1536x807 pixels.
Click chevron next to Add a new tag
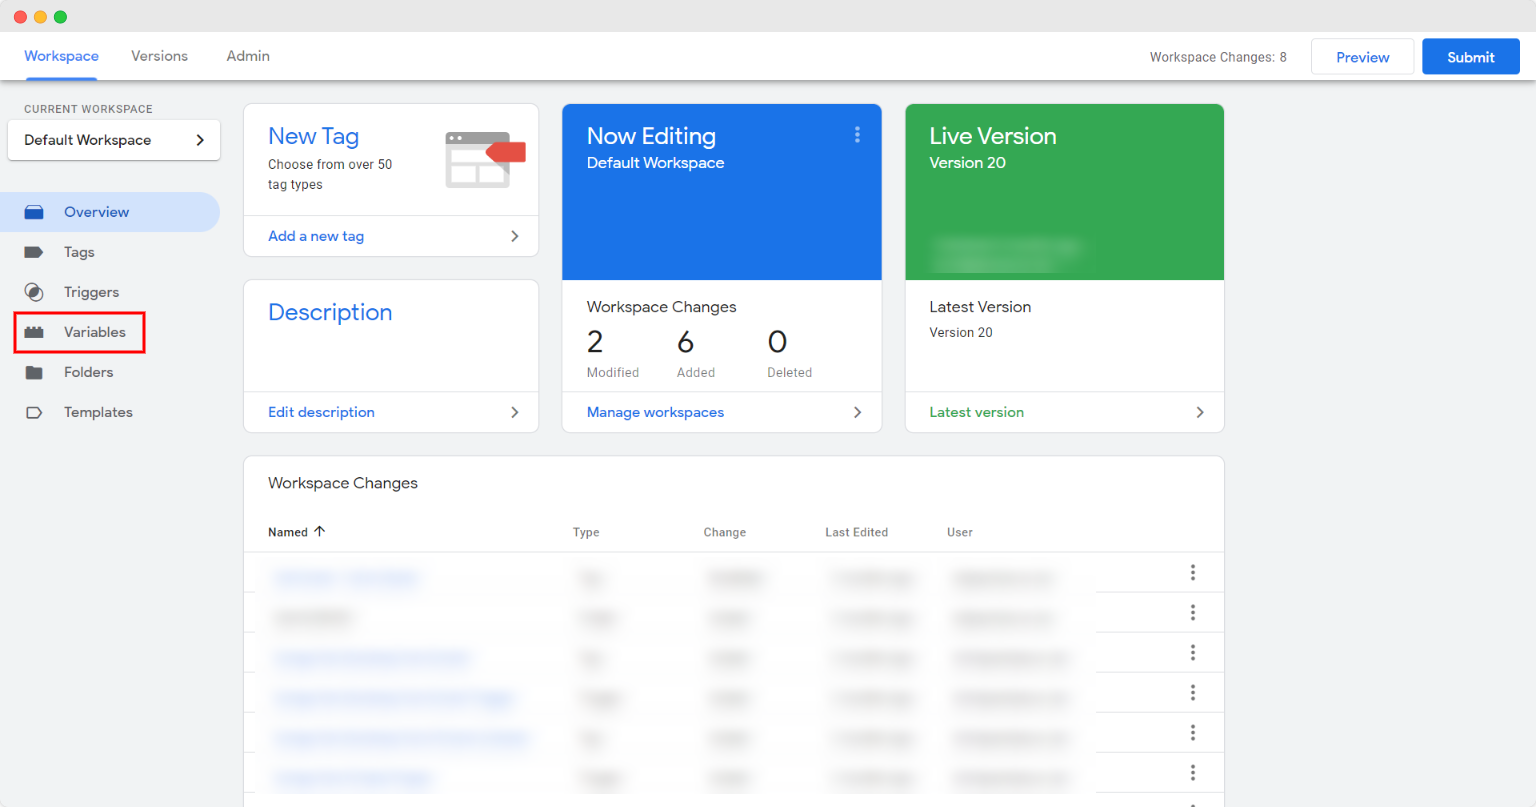coord(515,236)
